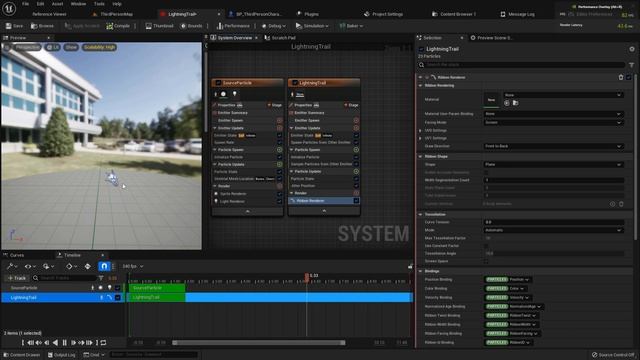This screenshot has height=360, width=640.
Task: Open the Asset menu
Action: (x=57, y=4)
